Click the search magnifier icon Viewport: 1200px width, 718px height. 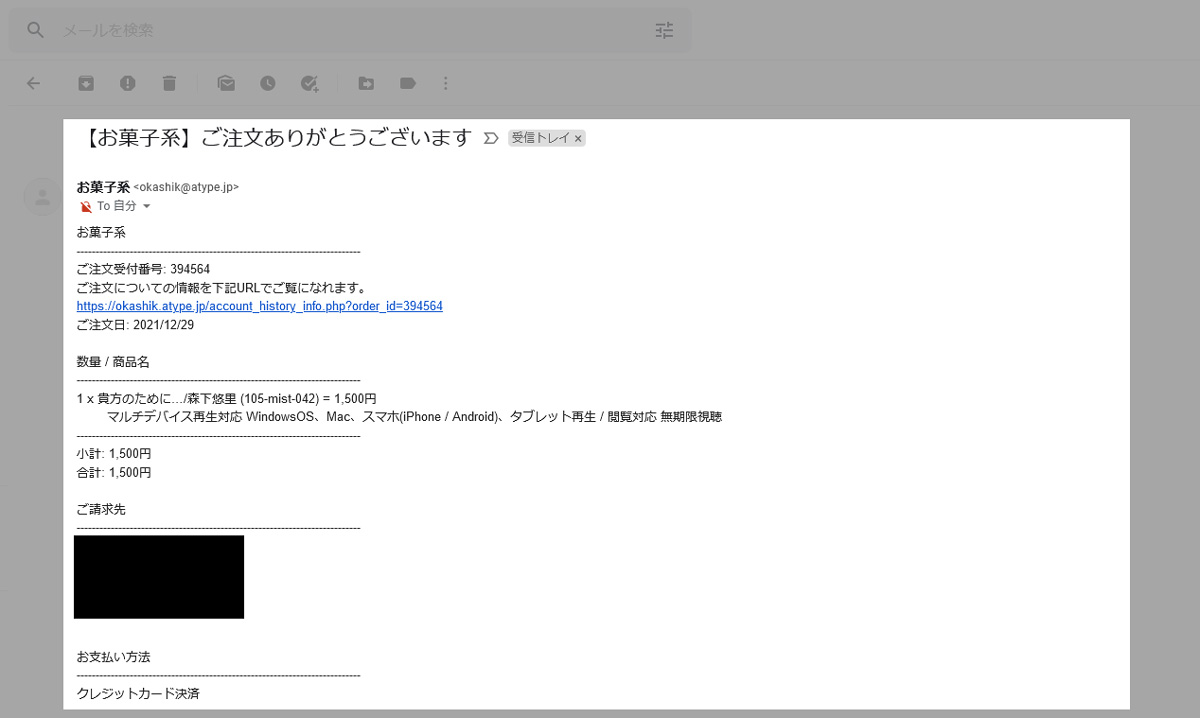tap(36, 30)
